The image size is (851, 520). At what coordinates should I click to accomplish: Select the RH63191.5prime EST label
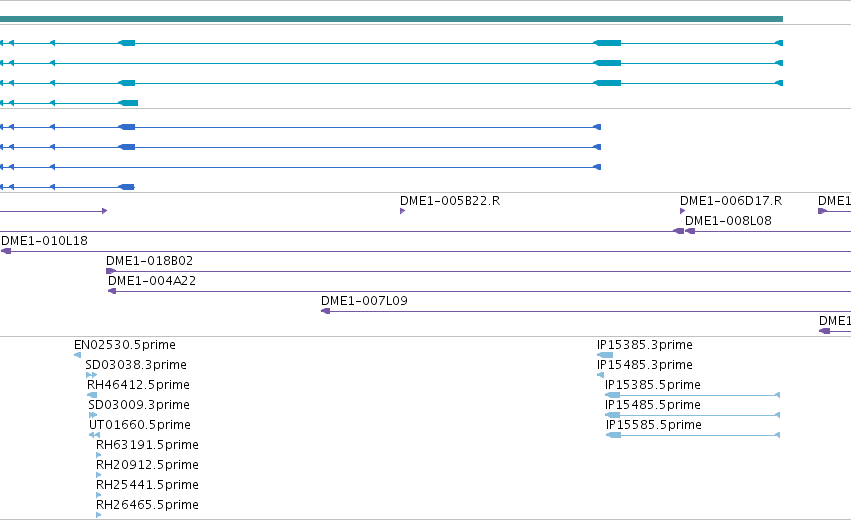(x=147, y=446)
